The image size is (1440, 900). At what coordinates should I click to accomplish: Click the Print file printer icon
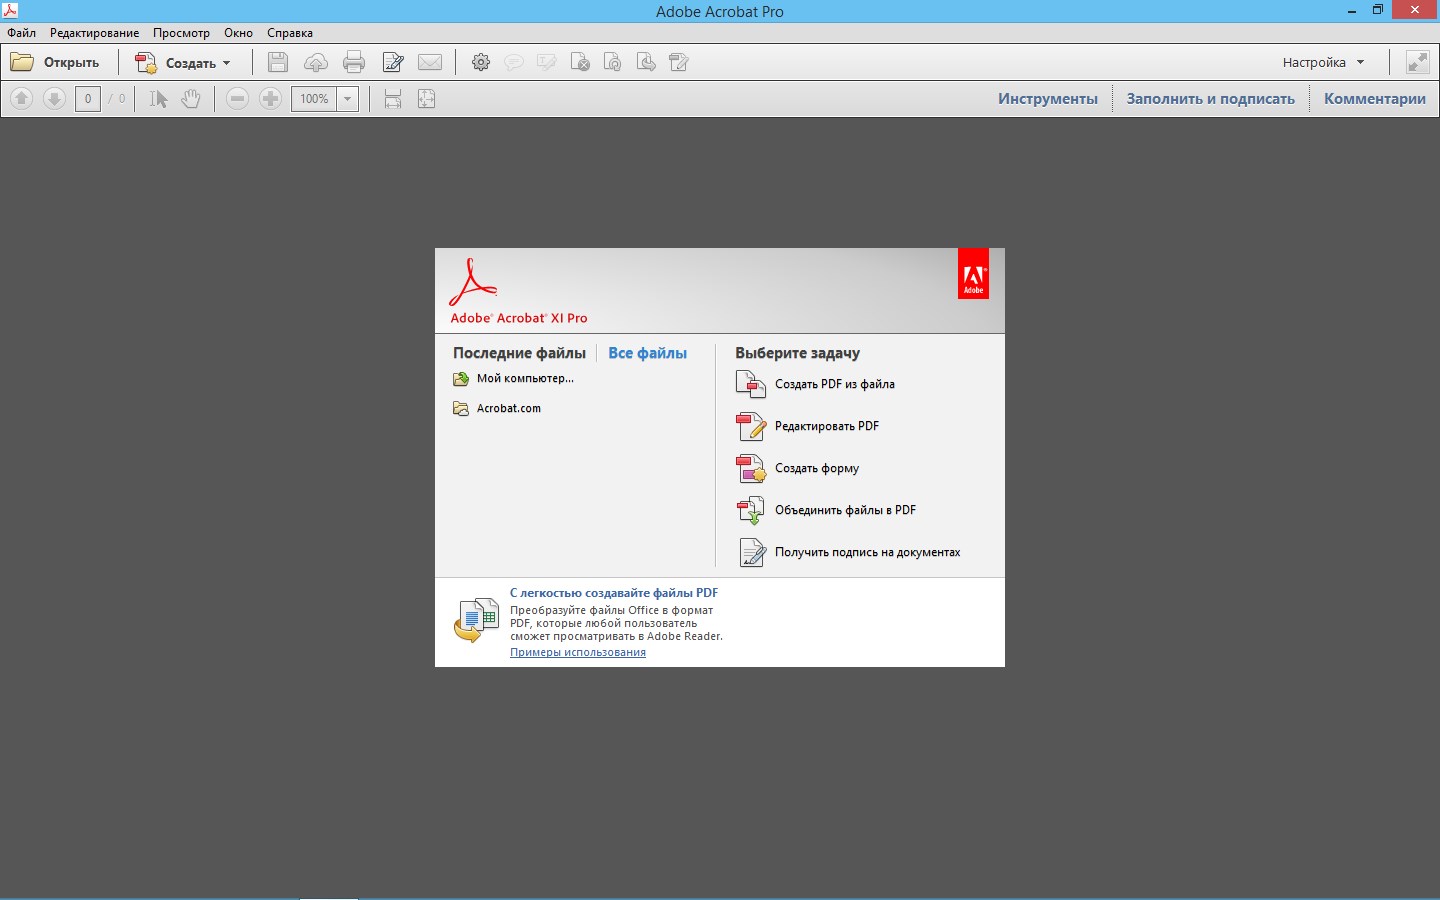point(354,62)
